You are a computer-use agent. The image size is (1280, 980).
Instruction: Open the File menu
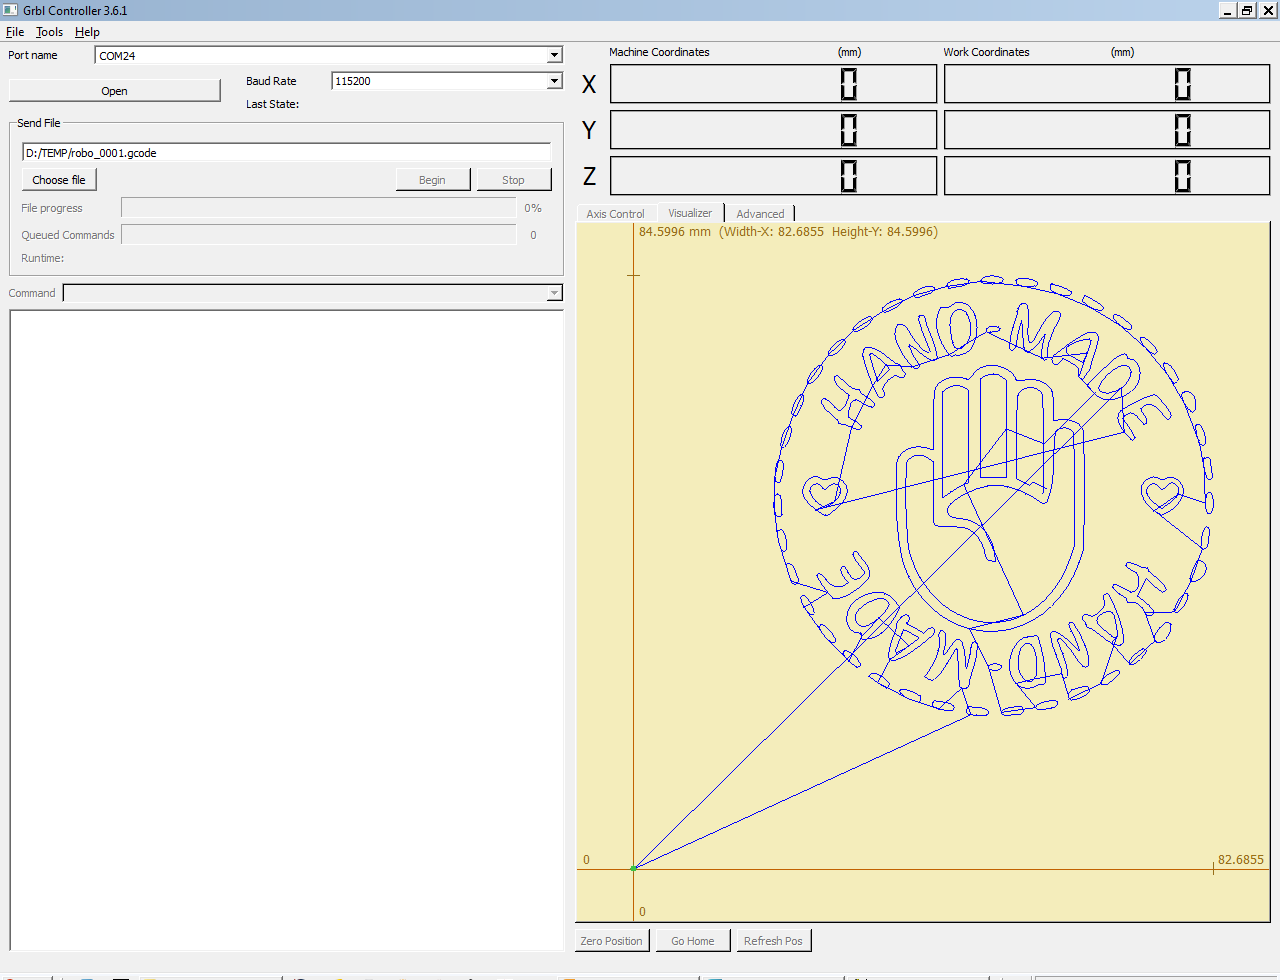point(15,32)
